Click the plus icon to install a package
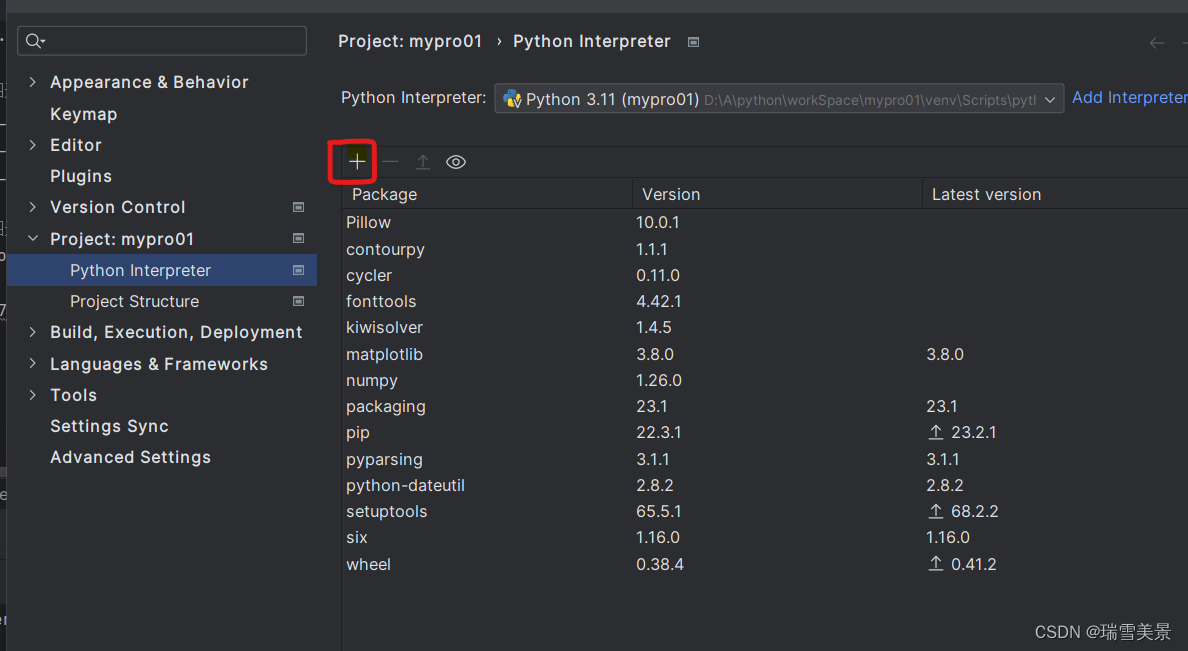 [x=357, y=161]
